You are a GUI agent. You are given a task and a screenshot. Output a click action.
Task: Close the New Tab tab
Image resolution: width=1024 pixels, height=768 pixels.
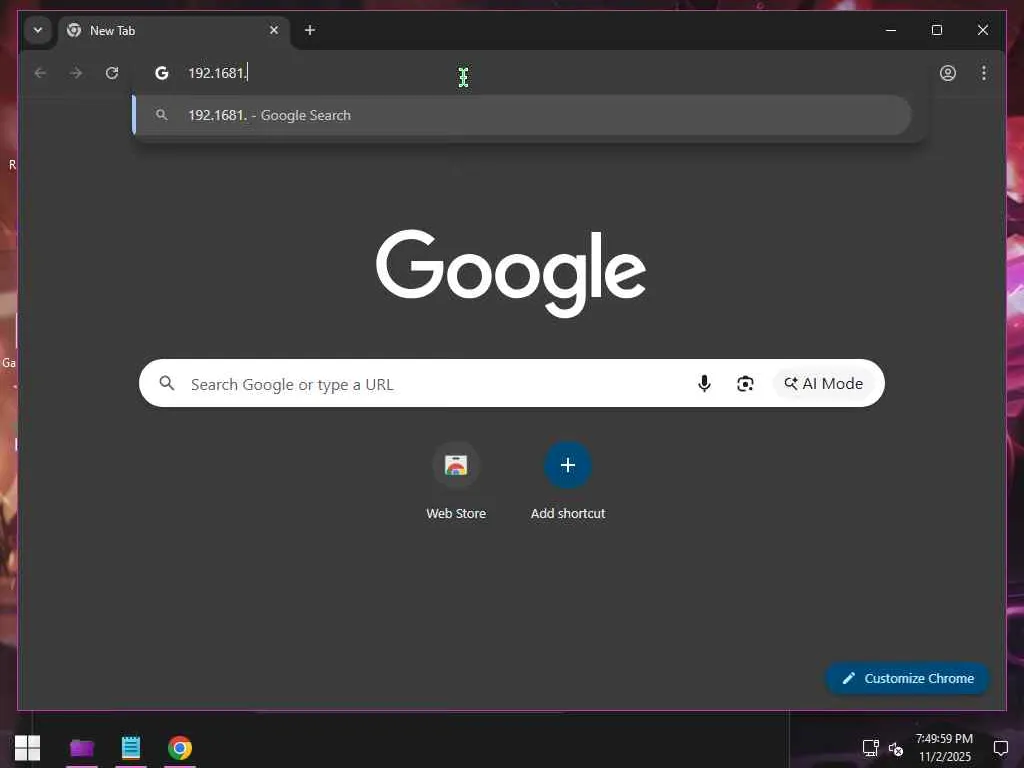click(274, 30)
